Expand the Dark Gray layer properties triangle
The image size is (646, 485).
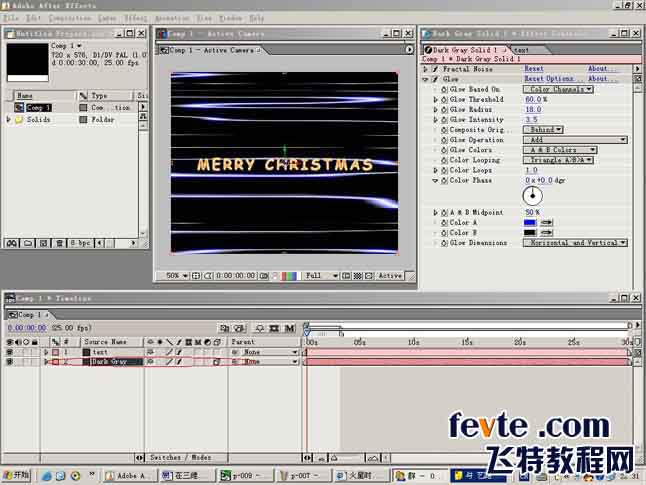tap(46, 362)
